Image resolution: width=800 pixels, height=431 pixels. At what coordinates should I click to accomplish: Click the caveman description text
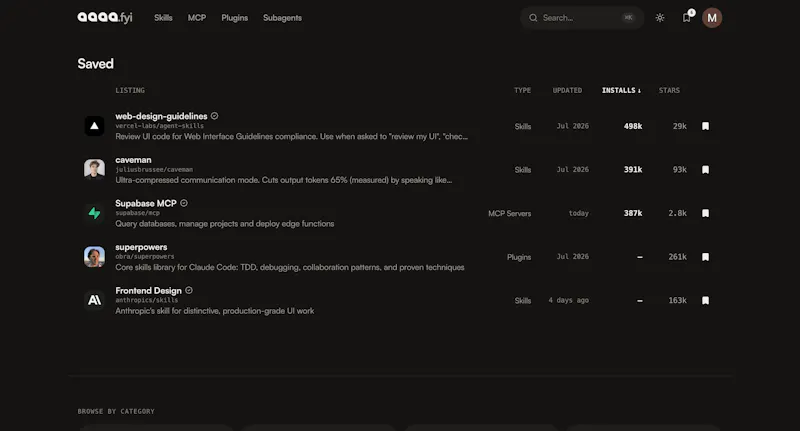point(283,180)
